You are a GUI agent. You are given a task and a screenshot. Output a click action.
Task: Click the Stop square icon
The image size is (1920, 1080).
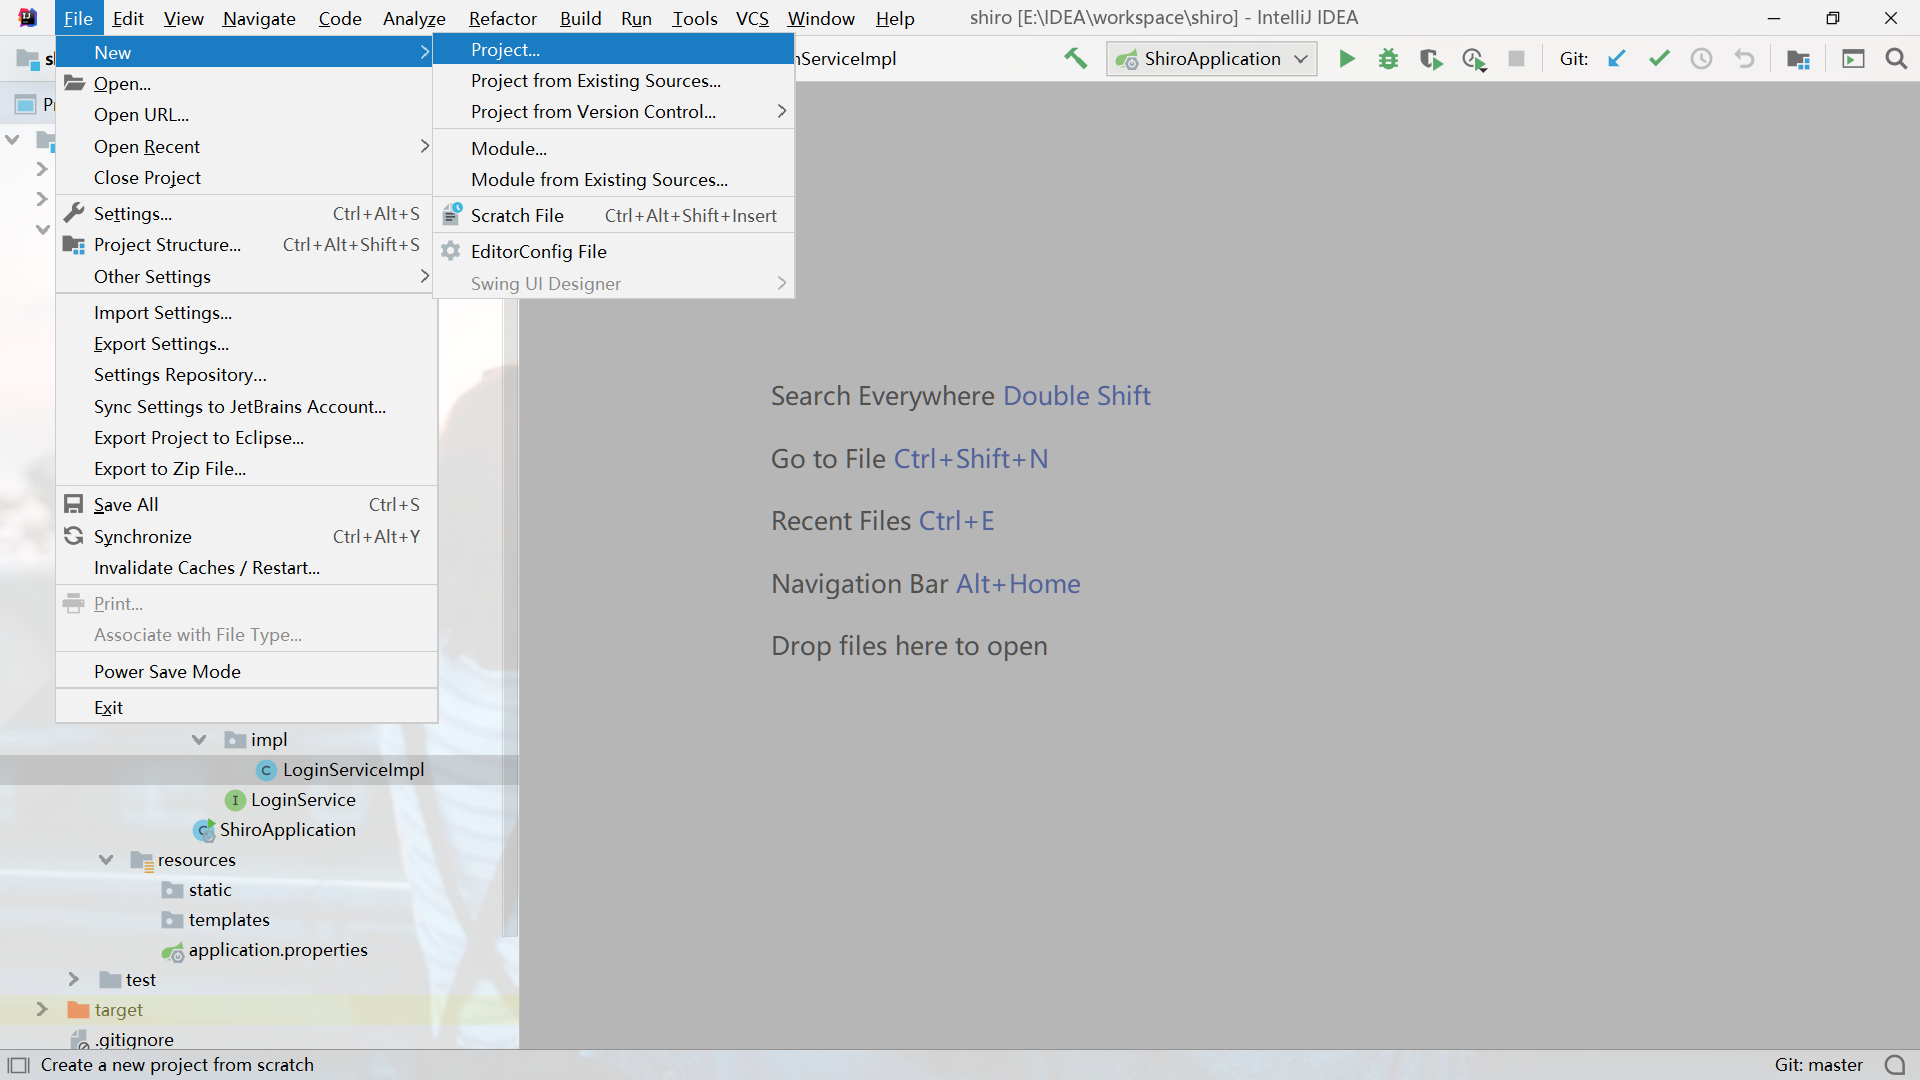coord(1516,59)
